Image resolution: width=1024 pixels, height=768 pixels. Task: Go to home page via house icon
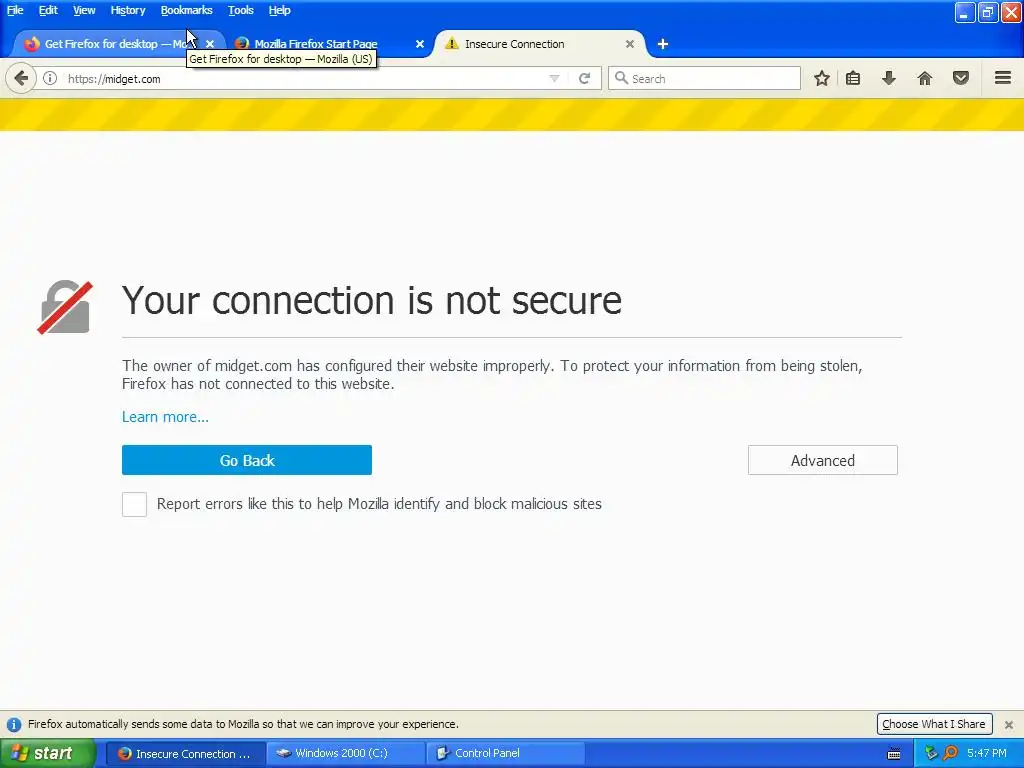point(925,78)
